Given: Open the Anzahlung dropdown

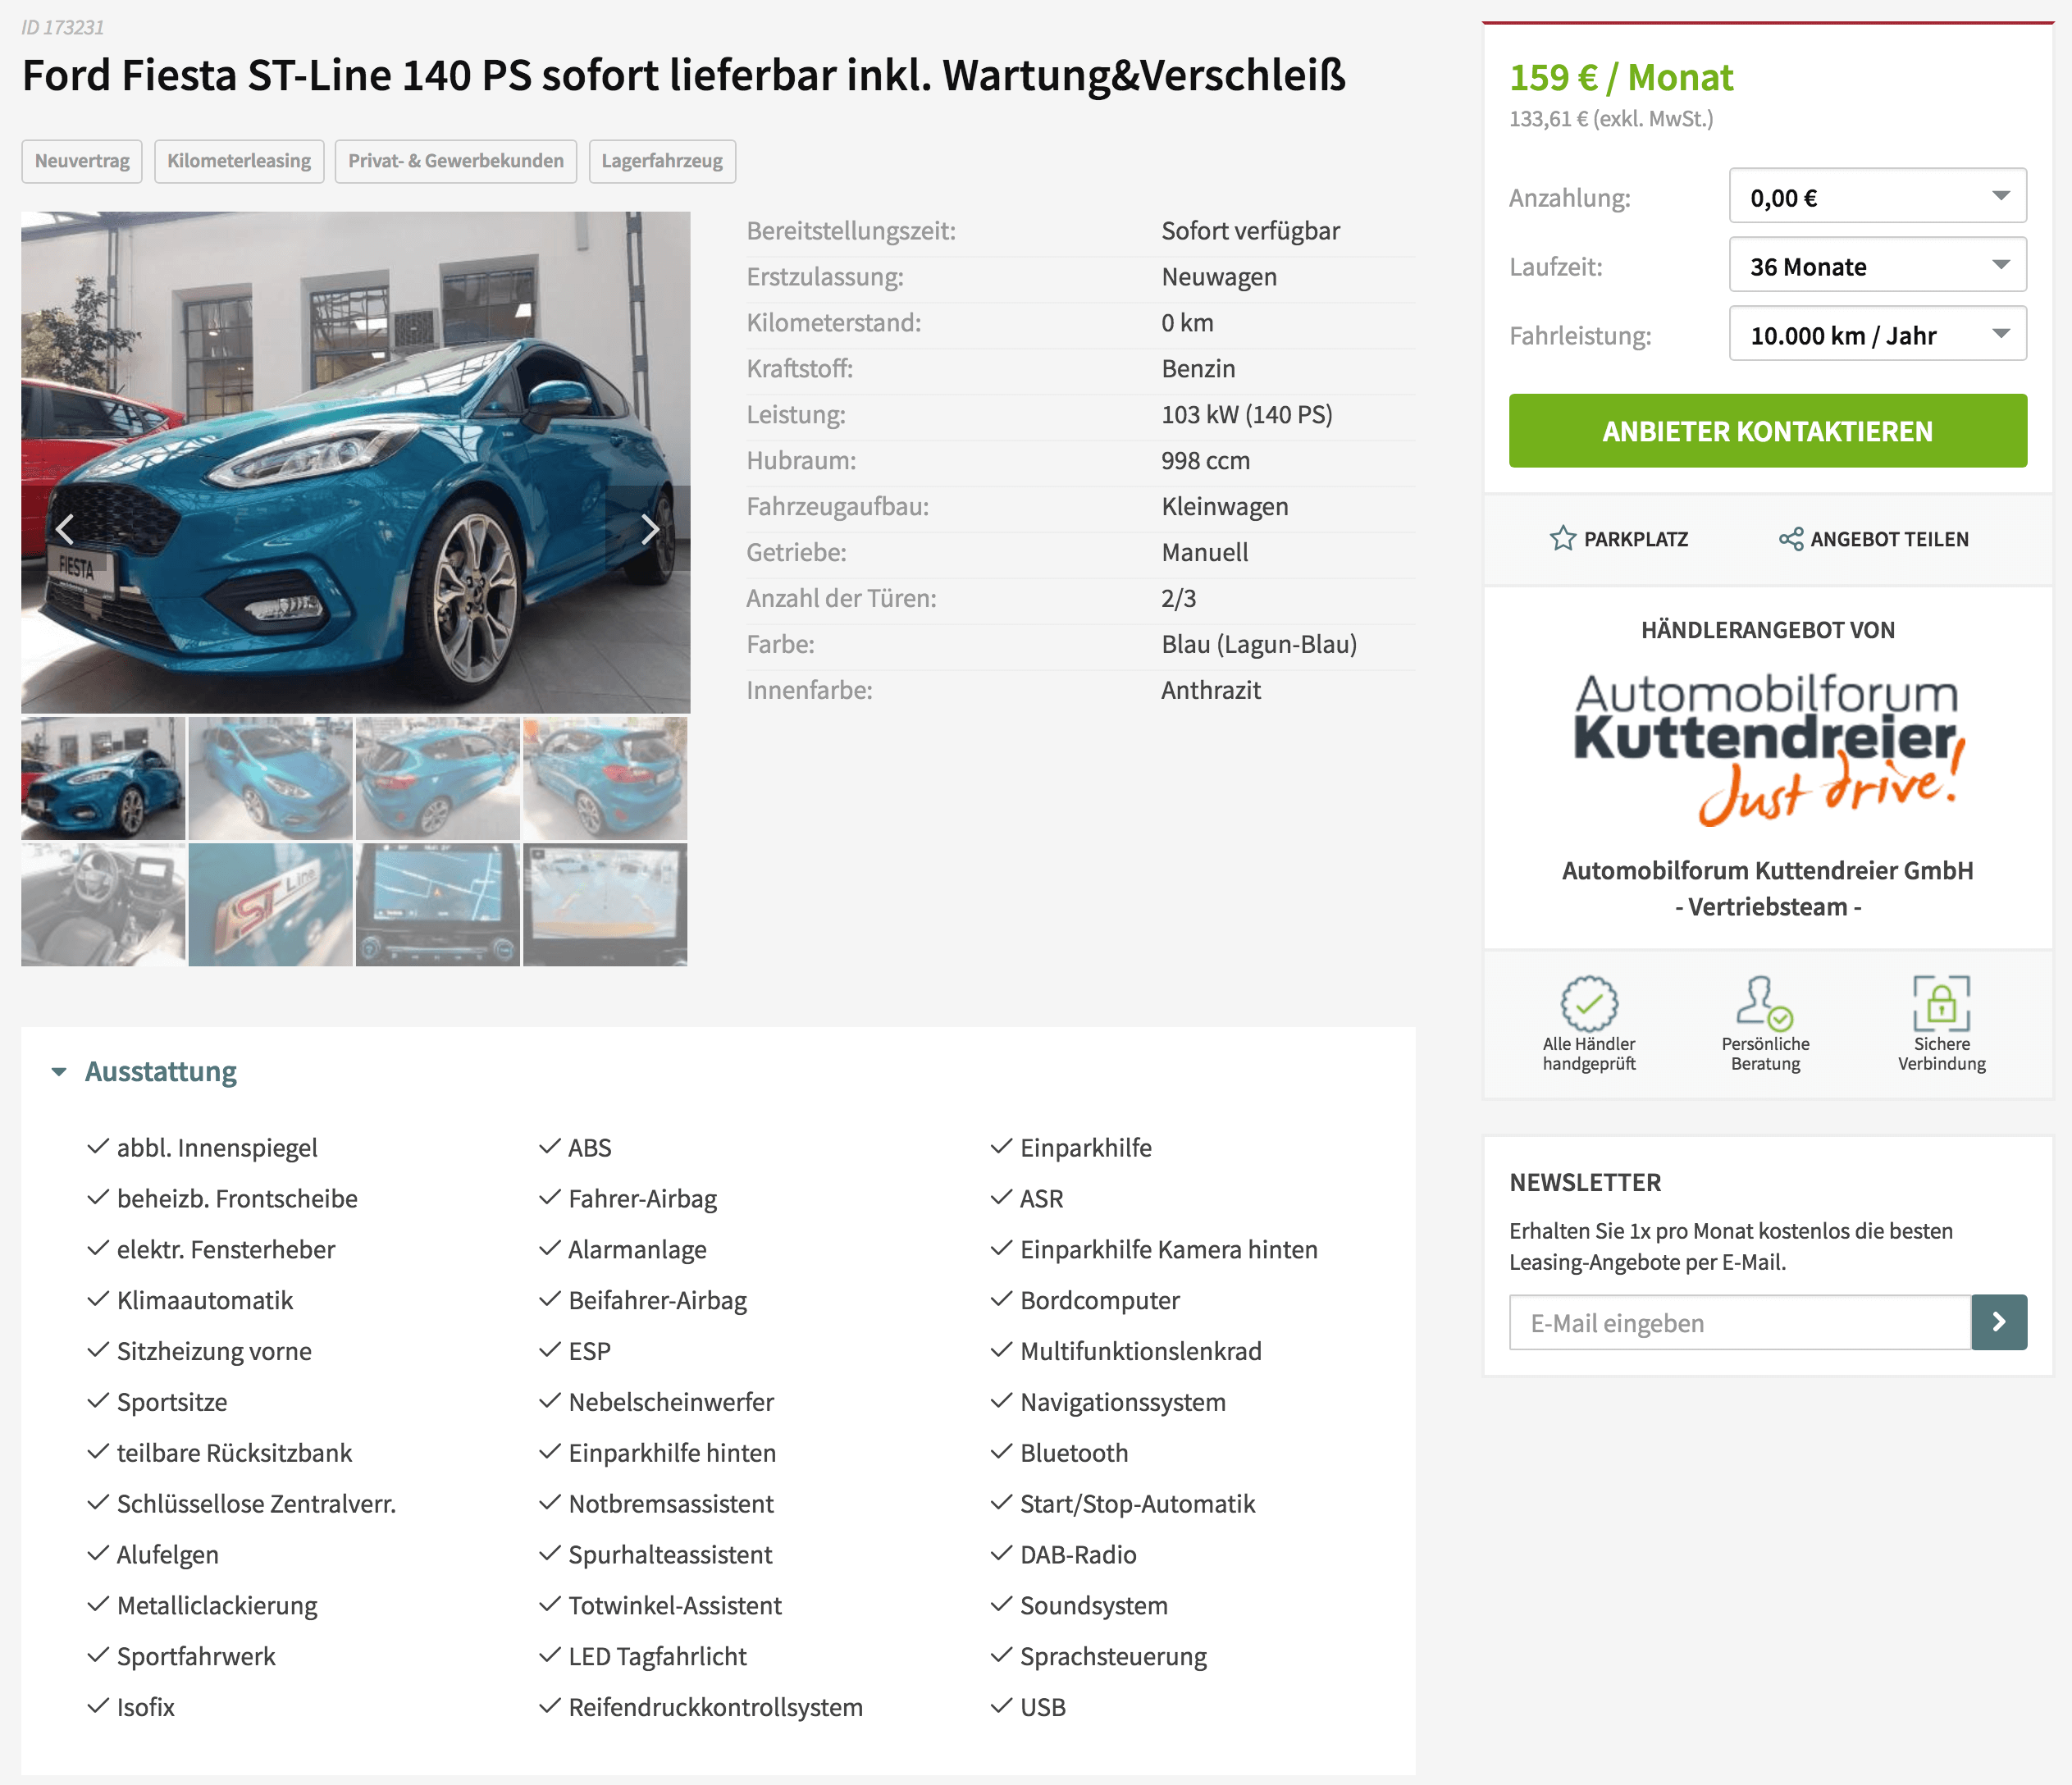Looking at the screenshot, I should tap(1878, 196).
